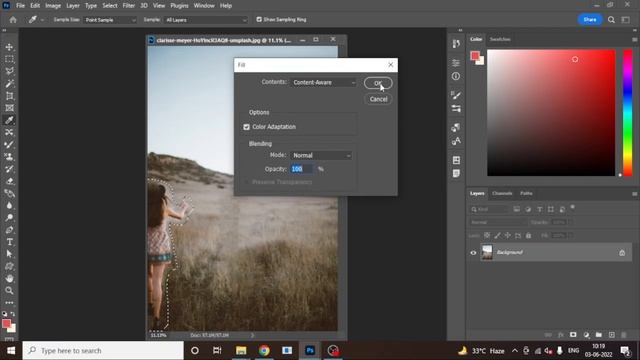Screen dimensions: 640x360
Task: Open the Color panel flyout menu
Action: pos(634,40)
